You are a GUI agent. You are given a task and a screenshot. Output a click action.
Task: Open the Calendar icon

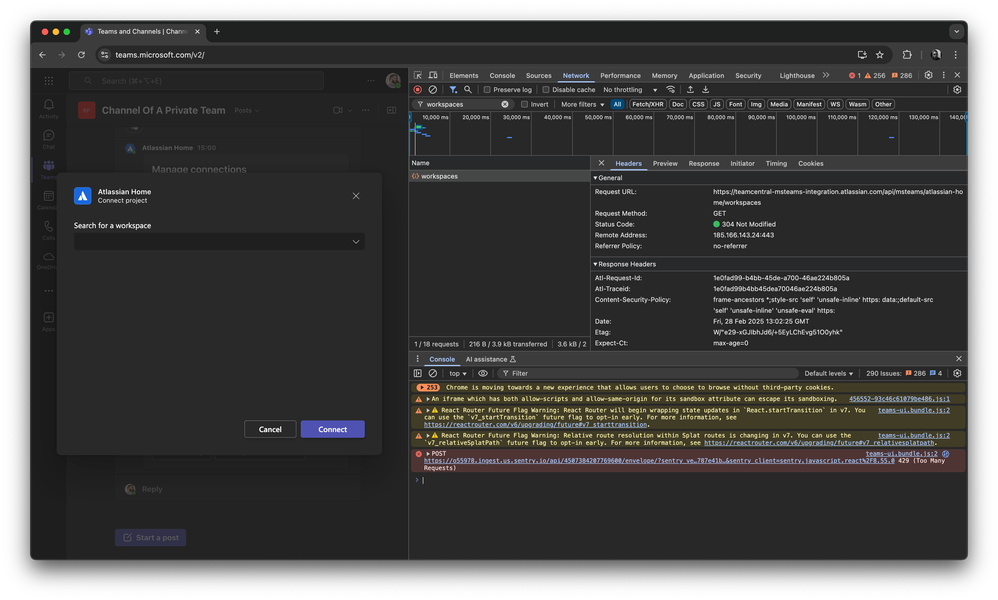click(x=48, y=193)
